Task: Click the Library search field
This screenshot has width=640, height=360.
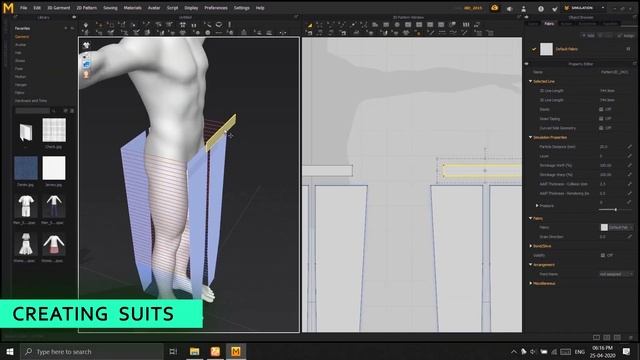Action: tap(33, 111)
